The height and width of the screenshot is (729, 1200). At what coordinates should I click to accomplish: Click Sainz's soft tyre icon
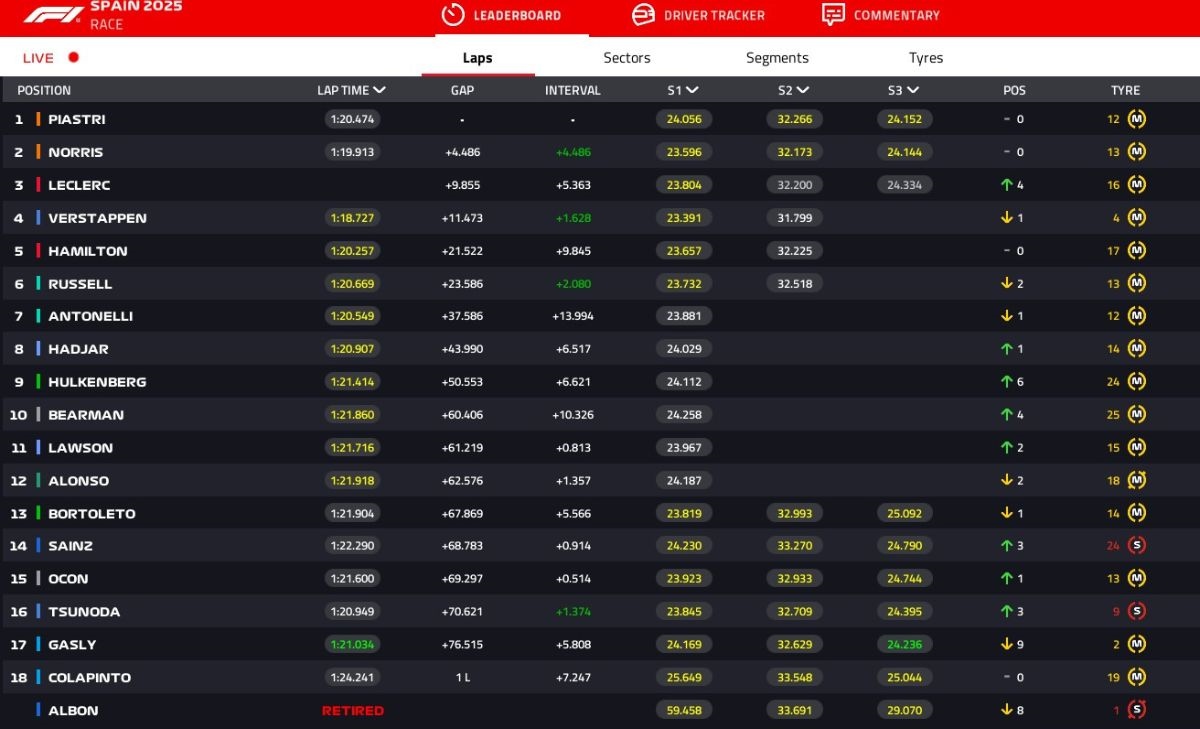click(x=1136, y=546)
